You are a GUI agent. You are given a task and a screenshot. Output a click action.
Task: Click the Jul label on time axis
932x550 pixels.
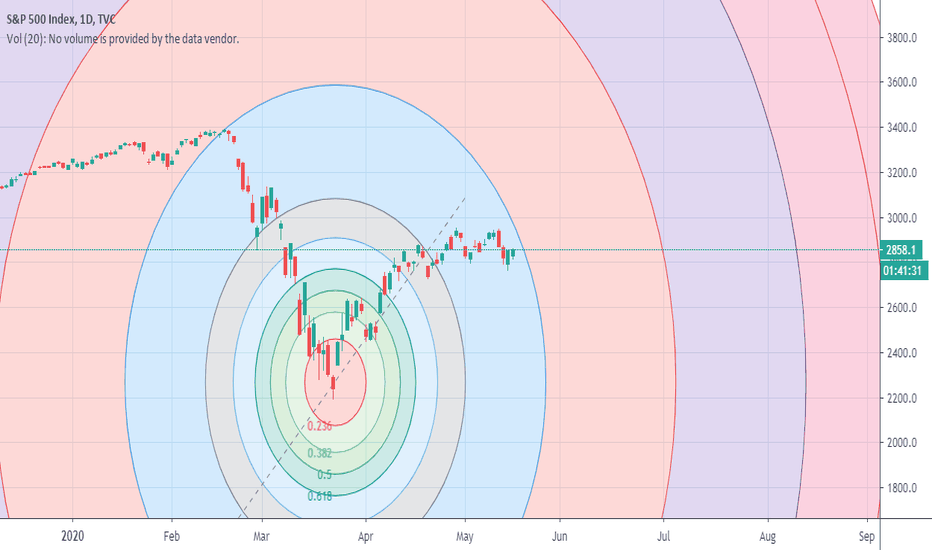click(663, 536)
